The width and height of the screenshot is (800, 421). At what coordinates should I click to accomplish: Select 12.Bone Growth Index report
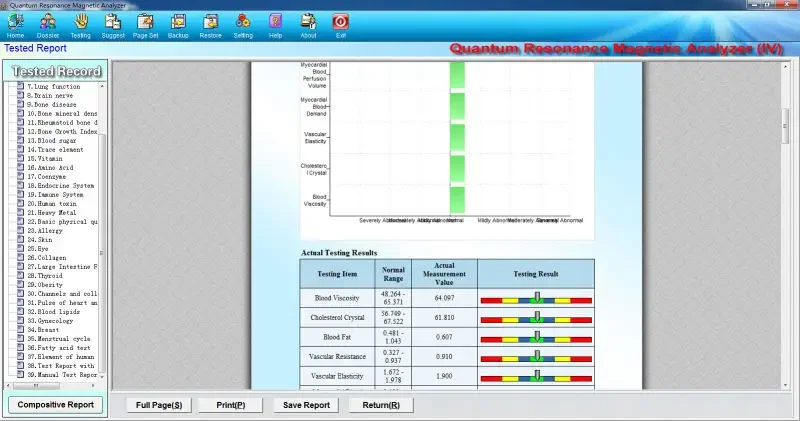tap(62, 132)
